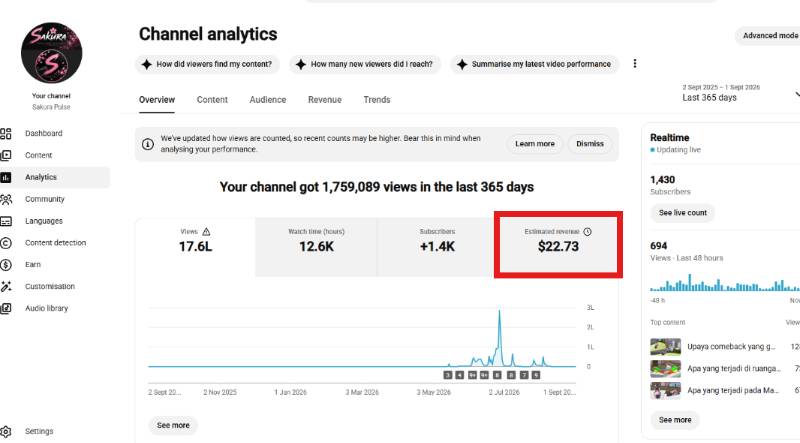Open thumbnail of 'Upaya comeback yang g...' video
The width and height of the screenshot is (800, 443).
click(x=665, y=347)
